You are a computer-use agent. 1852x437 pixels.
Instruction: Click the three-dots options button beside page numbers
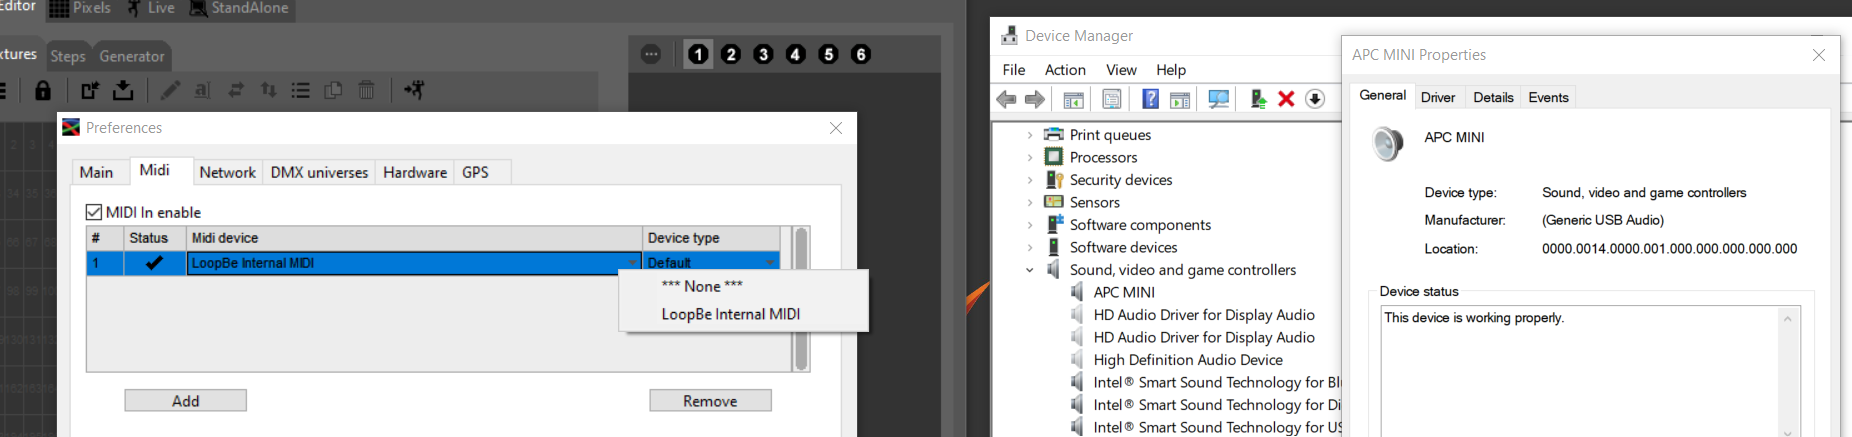651,54
